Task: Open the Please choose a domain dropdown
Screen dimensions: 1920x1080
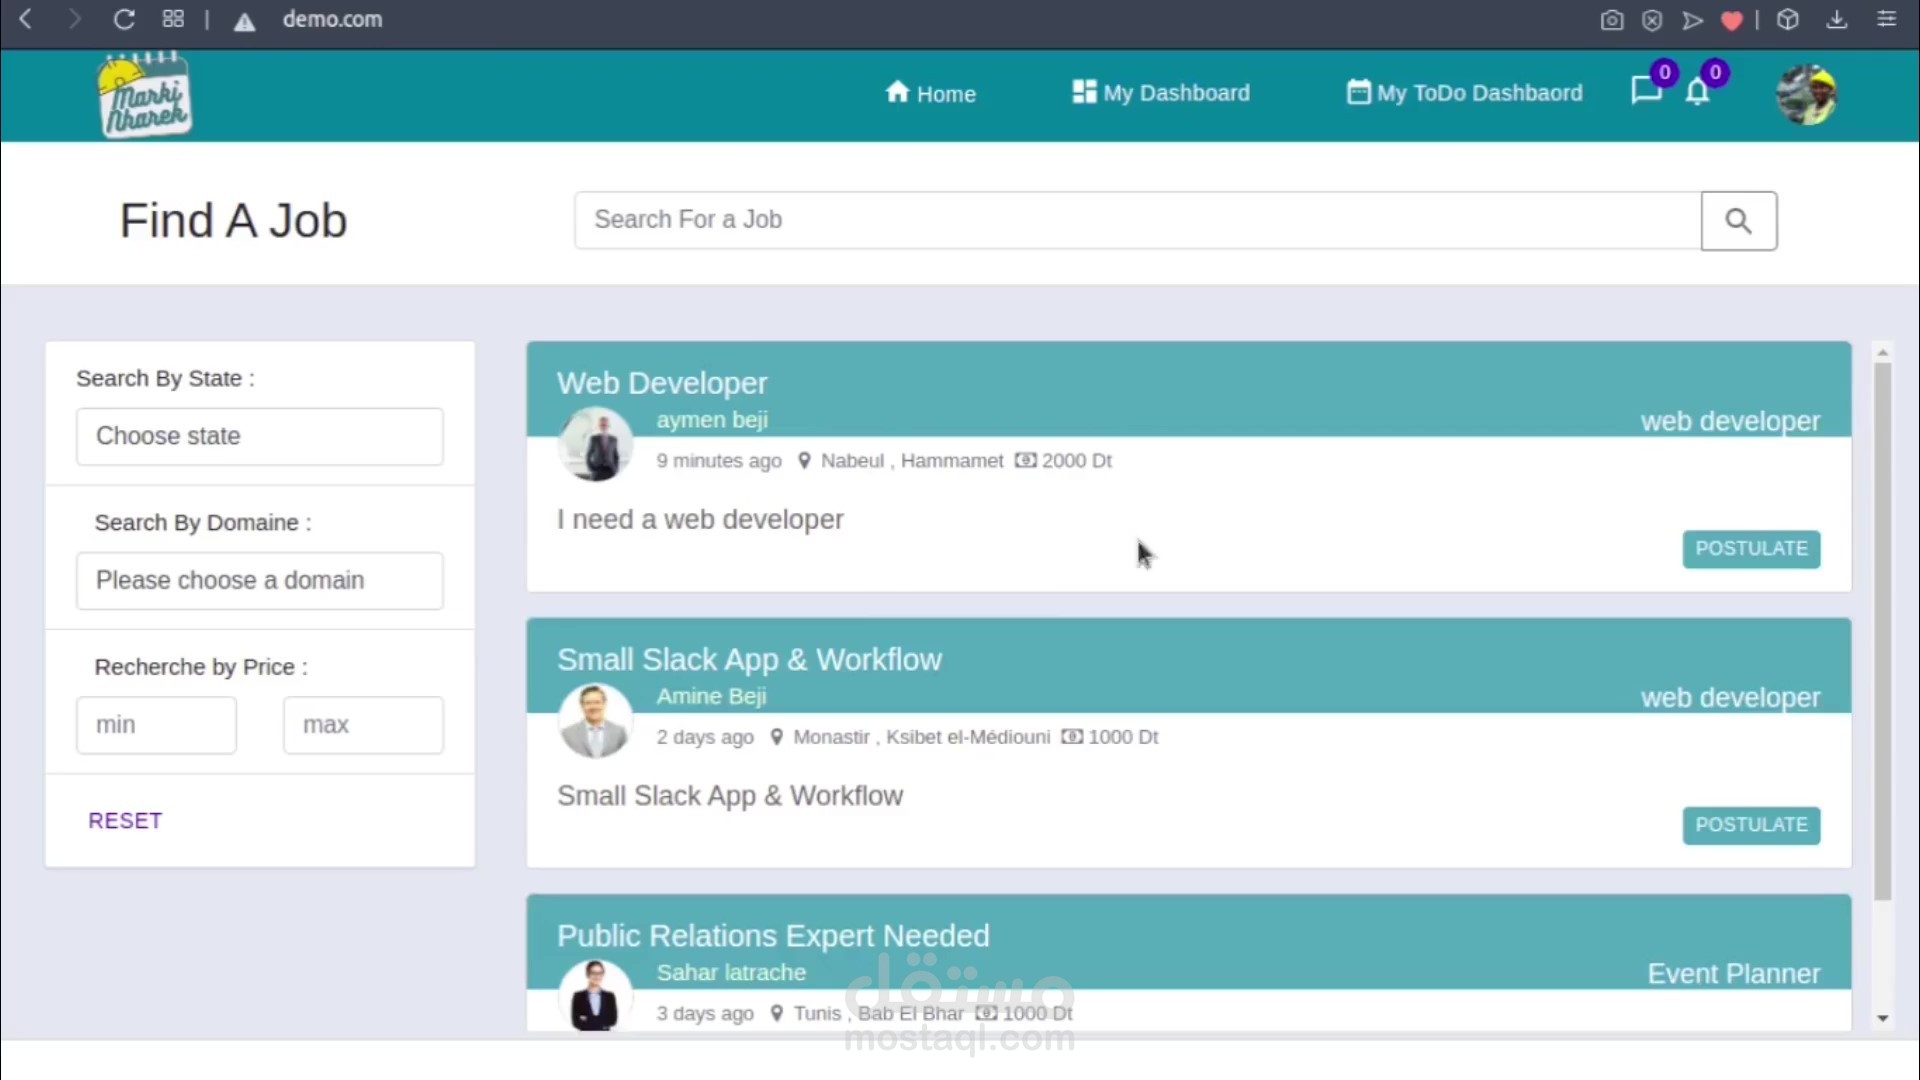Action: (259, 581)
